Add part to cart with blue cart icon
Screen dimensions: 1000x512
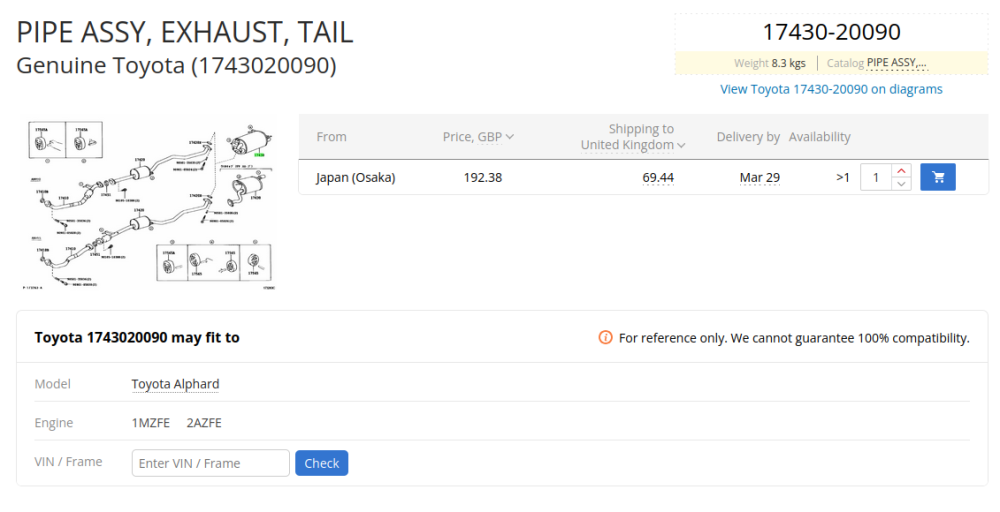(x=938, y=177)
